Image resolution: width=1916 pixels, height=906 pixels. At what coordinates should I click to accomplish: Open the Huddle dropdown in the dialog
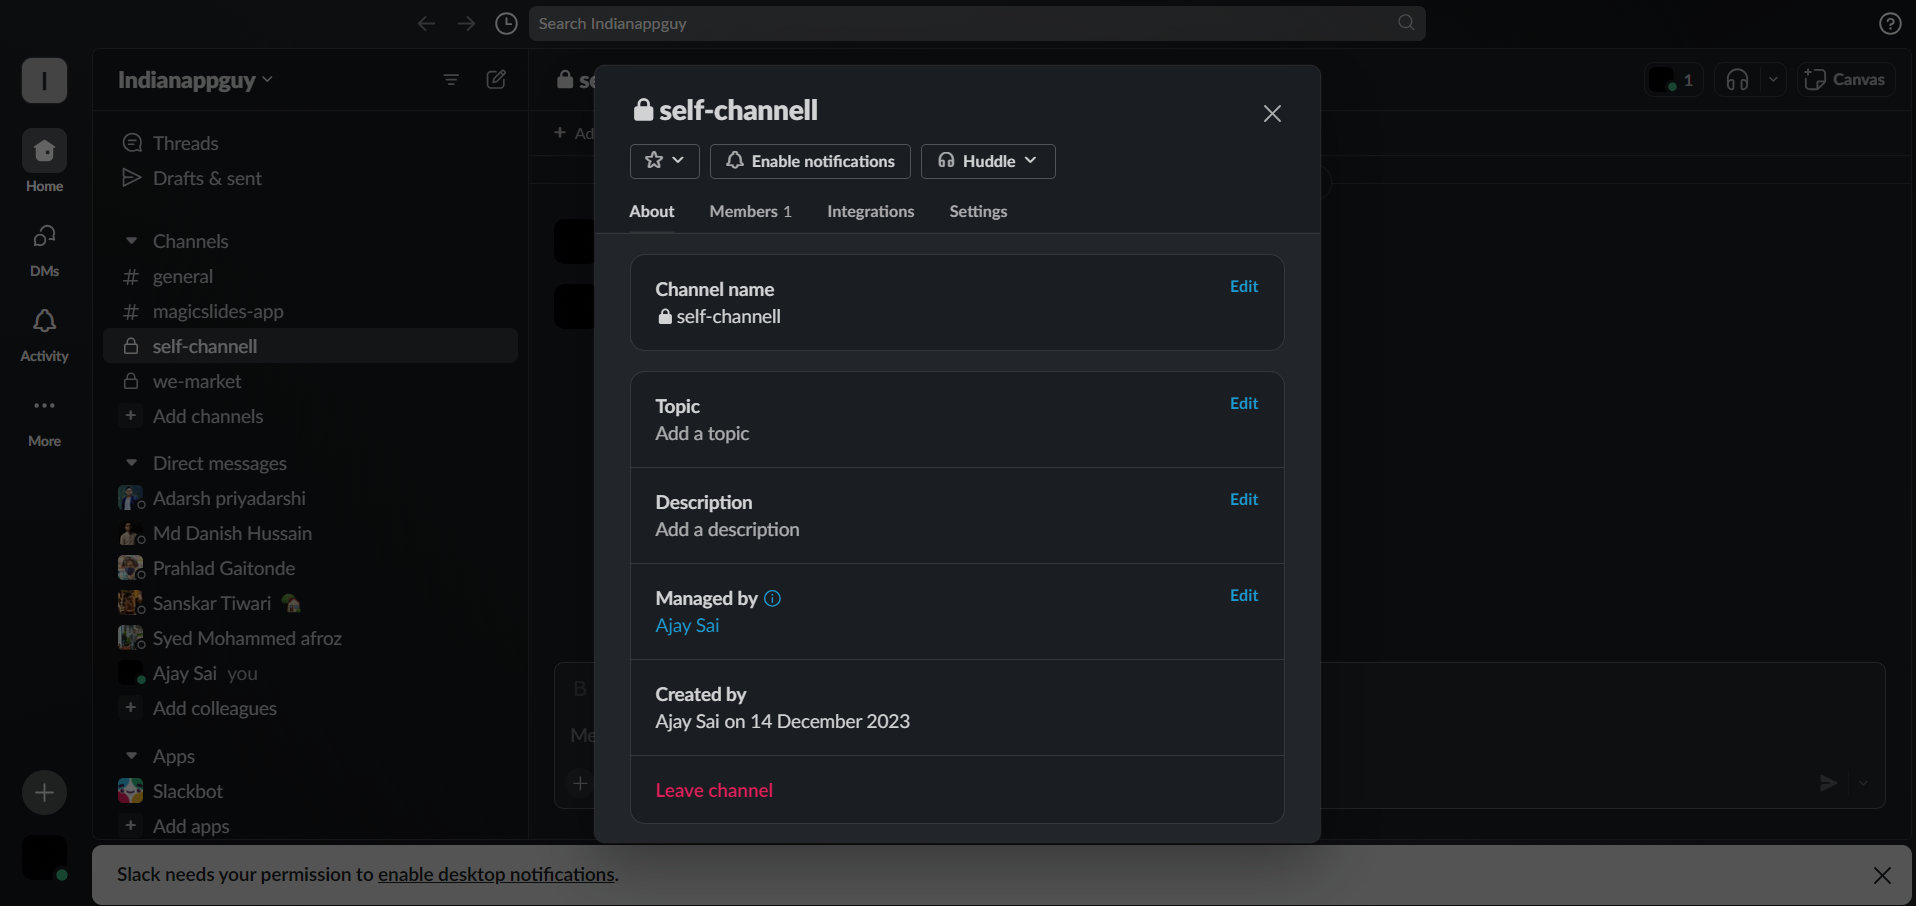(988, 161)
